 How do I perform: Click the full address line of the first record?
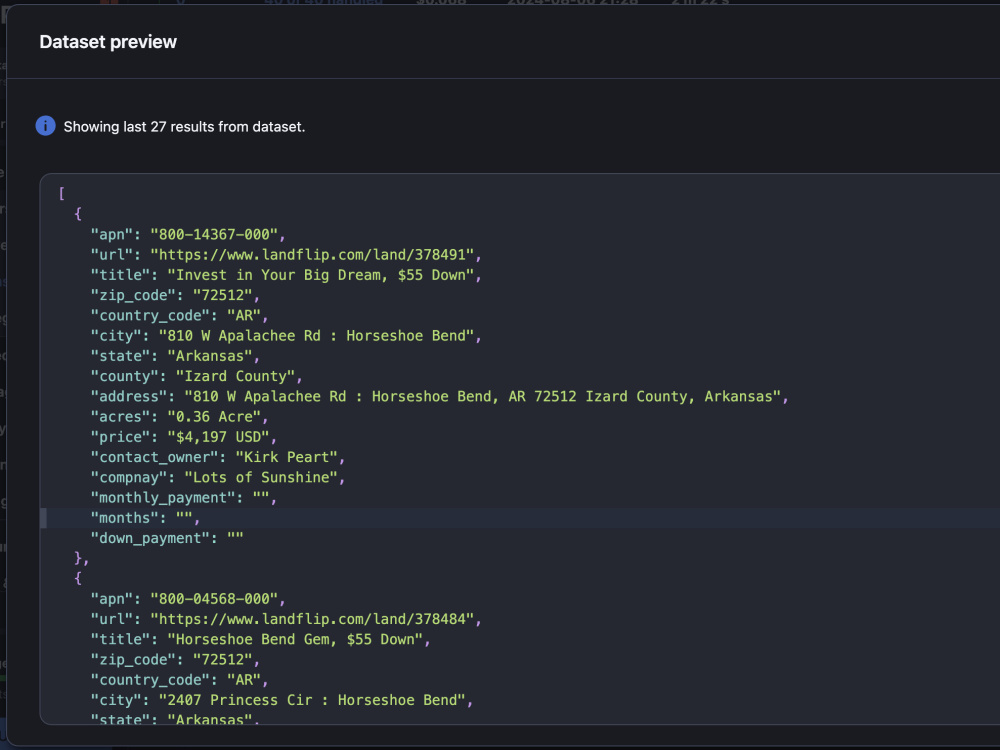tap(439, 397)
